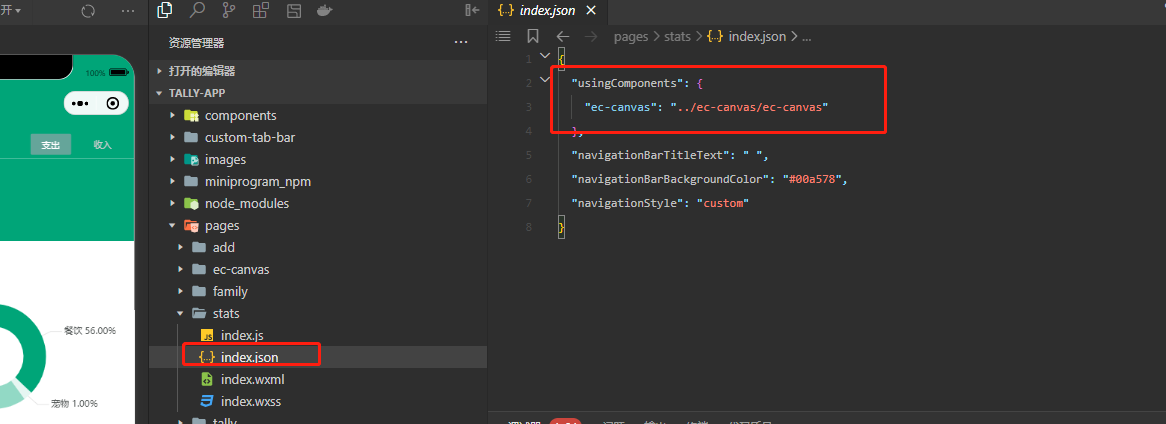Open the simulator toolbar more options
The width and height of the screenshot is (1166, 424).
point(128,11)
